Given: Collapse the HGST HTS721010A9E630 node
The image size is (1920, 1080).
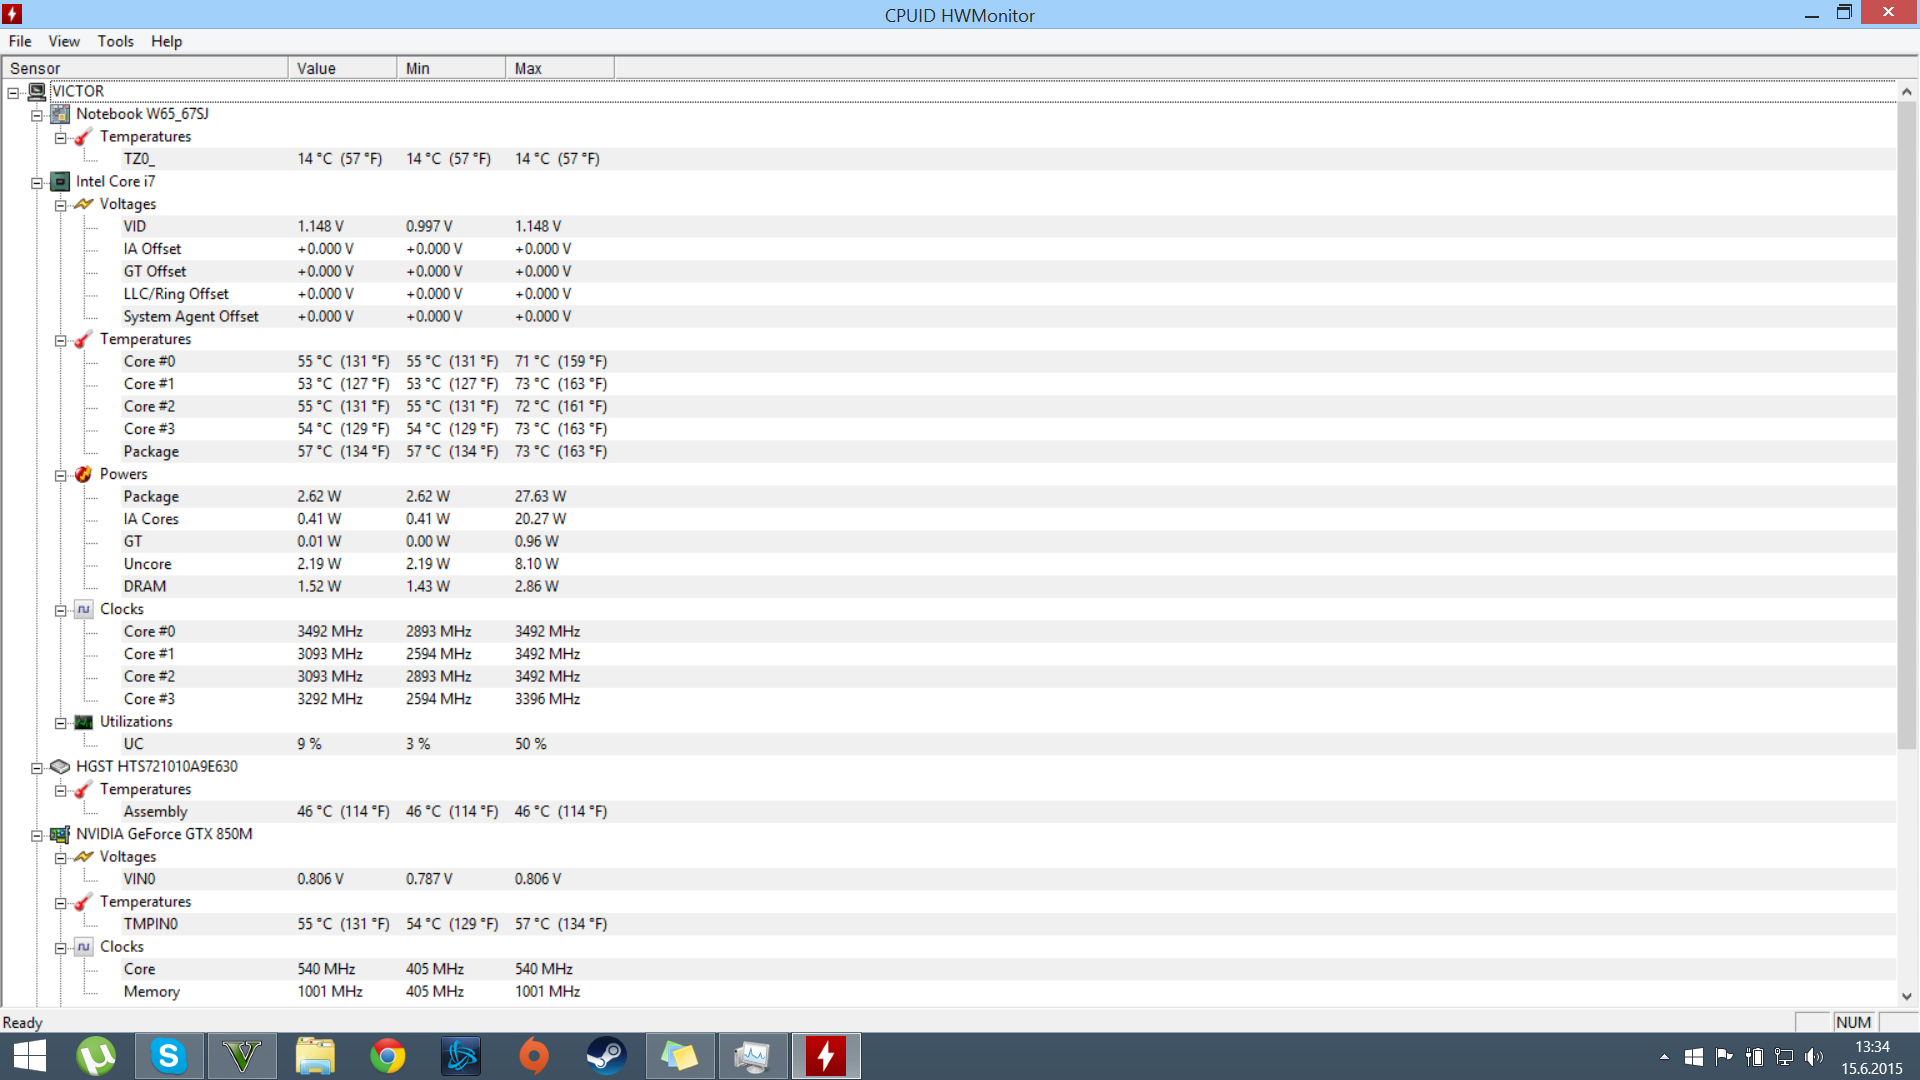Looking at the screenshot, I should pos(37,768).
